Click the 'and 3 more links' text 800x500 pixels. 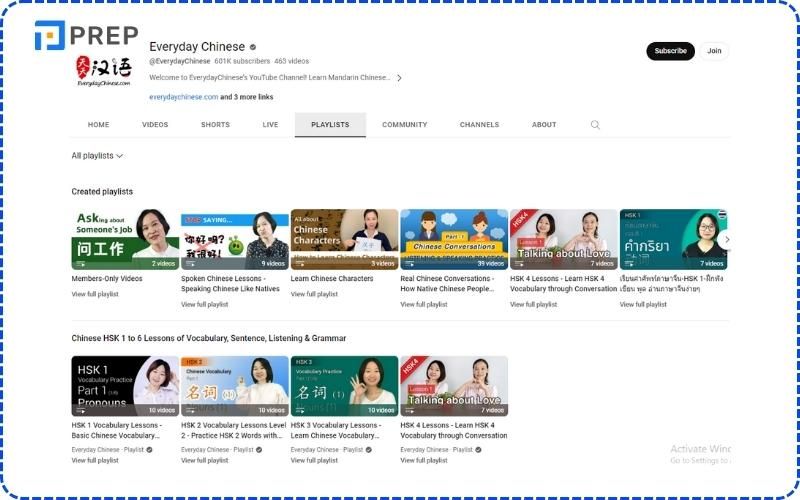tap(247, 97)
